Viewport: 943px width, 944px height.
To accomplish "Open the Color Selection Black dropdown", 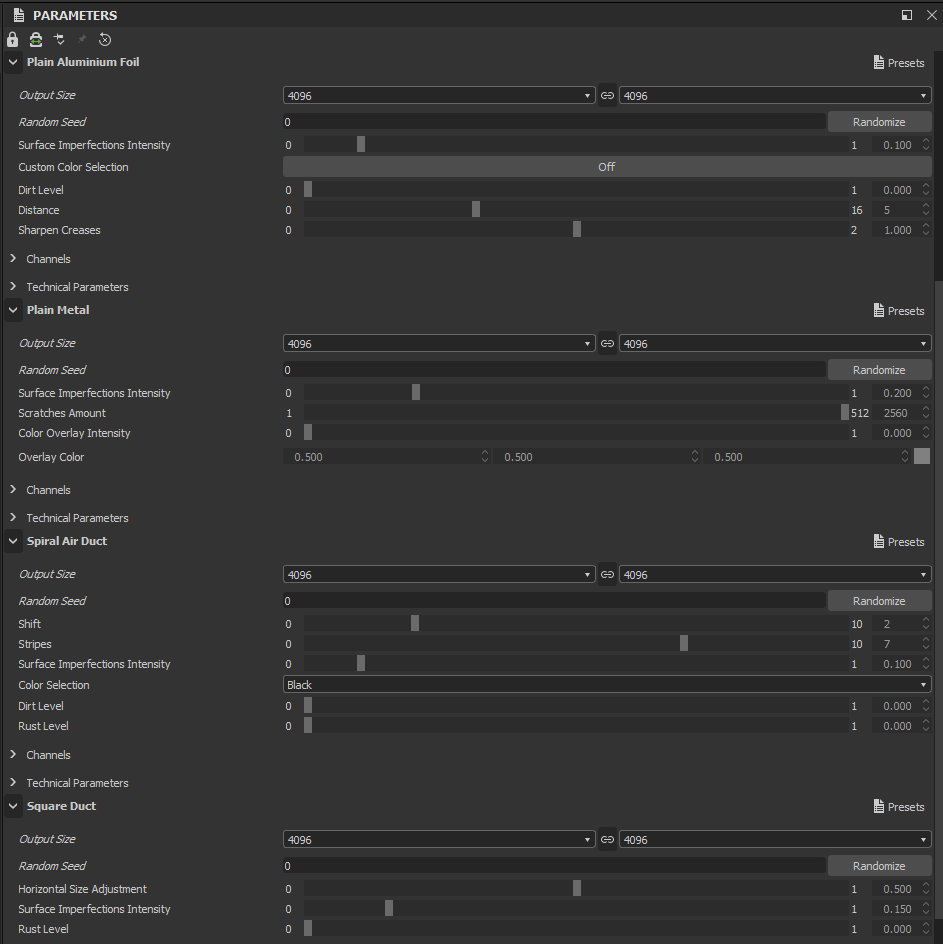I will pos(607,685).
